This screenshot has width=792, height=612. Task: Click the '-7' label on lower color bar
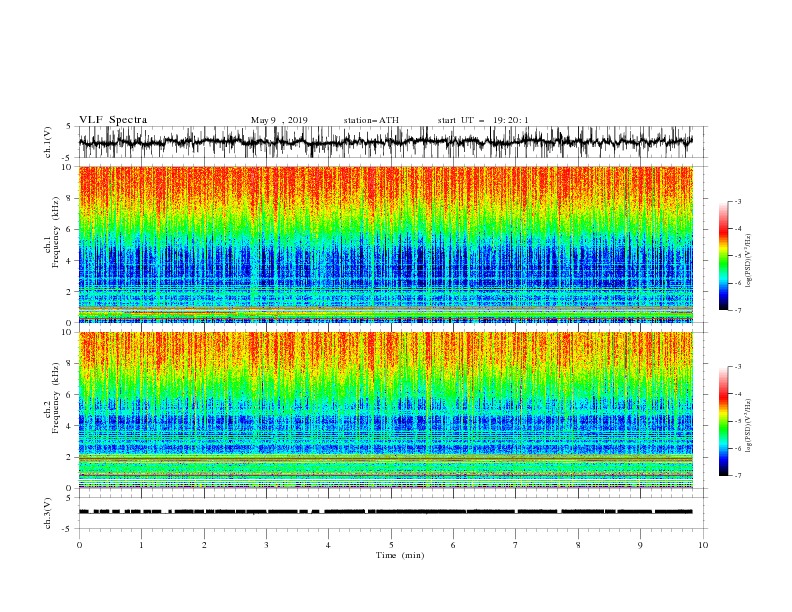tap(737, 476)
